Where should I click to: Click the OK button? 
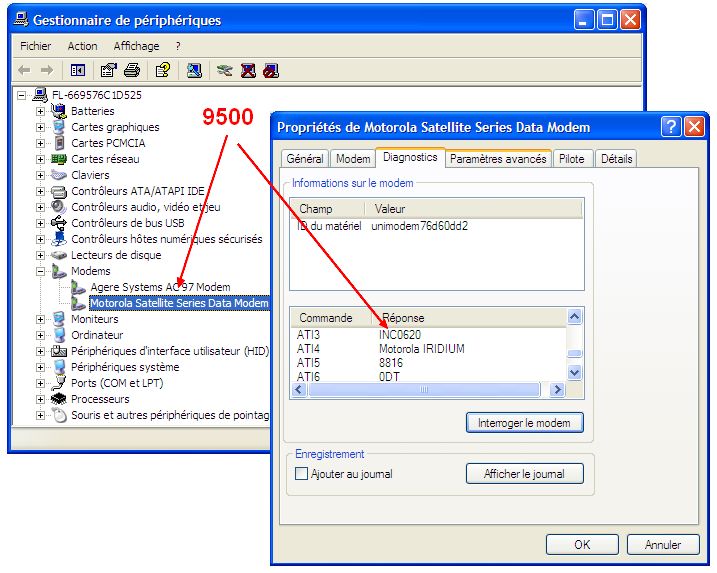[x=582, y=545]
